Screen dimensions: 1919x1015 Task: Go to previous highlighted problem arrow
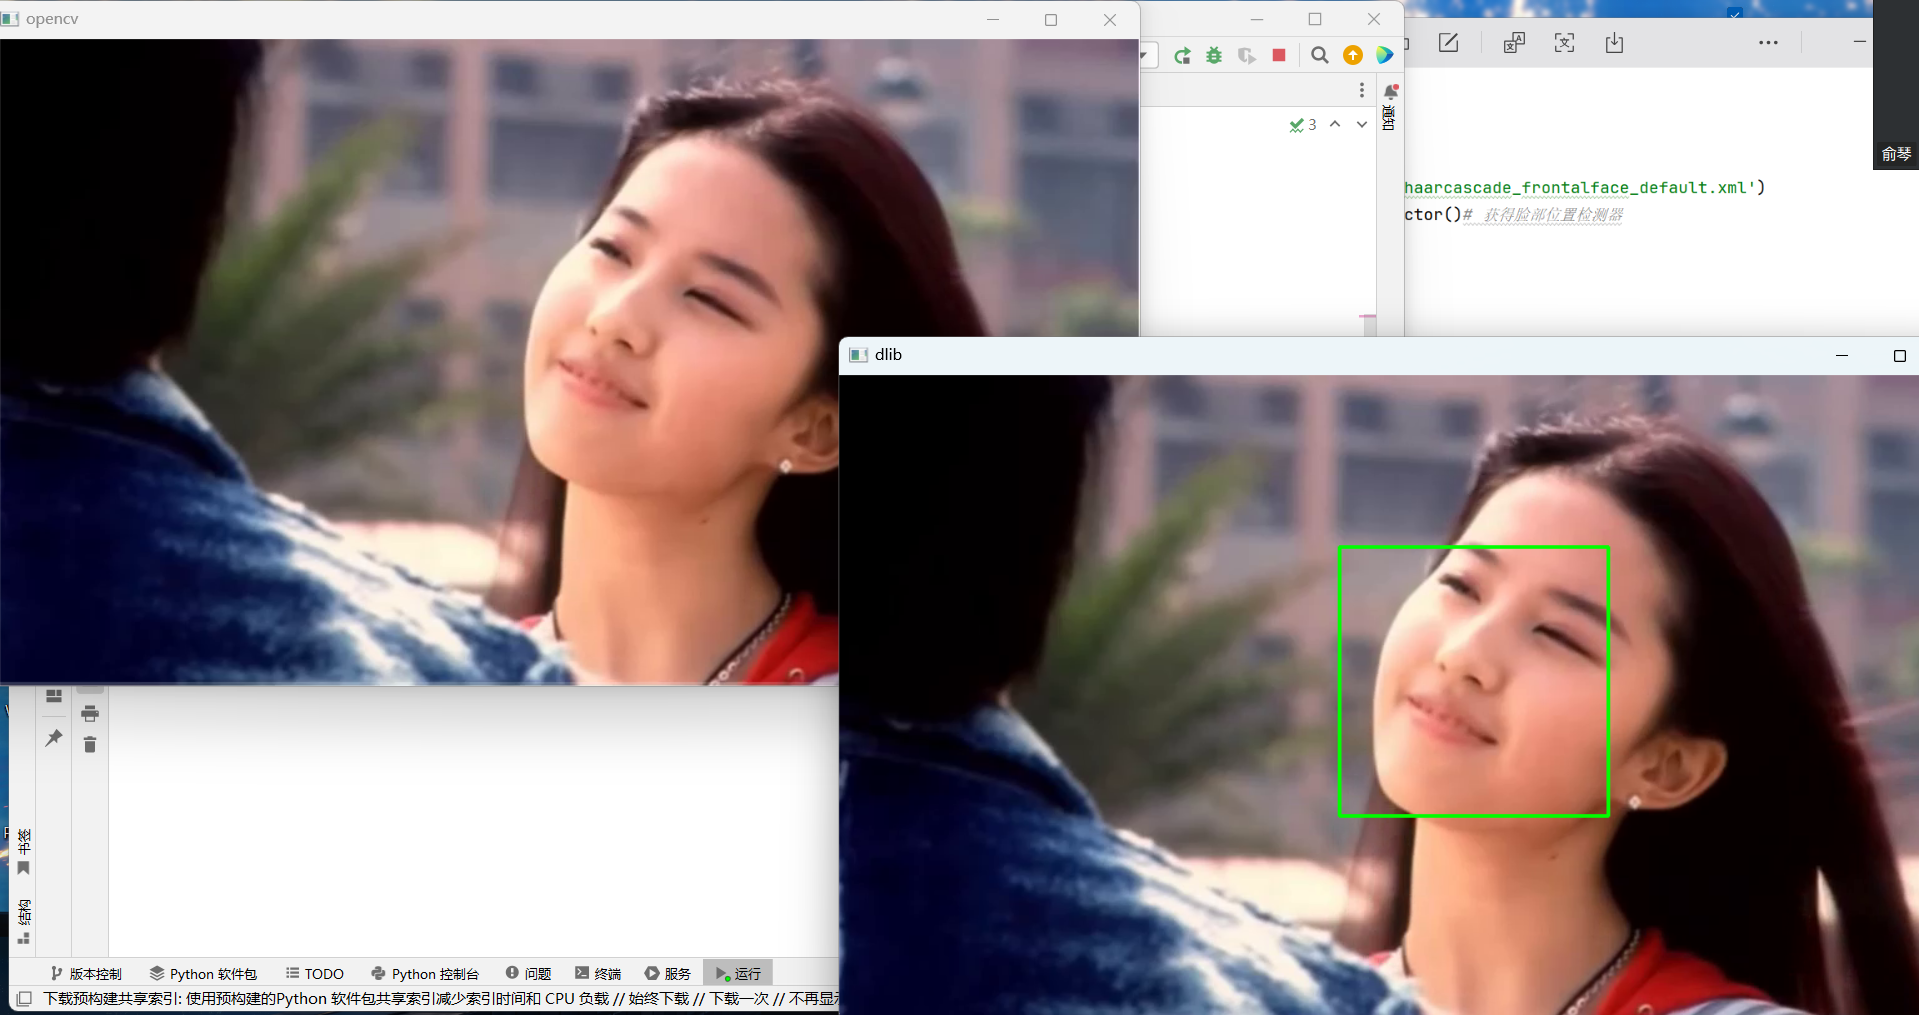point(1335,124)
